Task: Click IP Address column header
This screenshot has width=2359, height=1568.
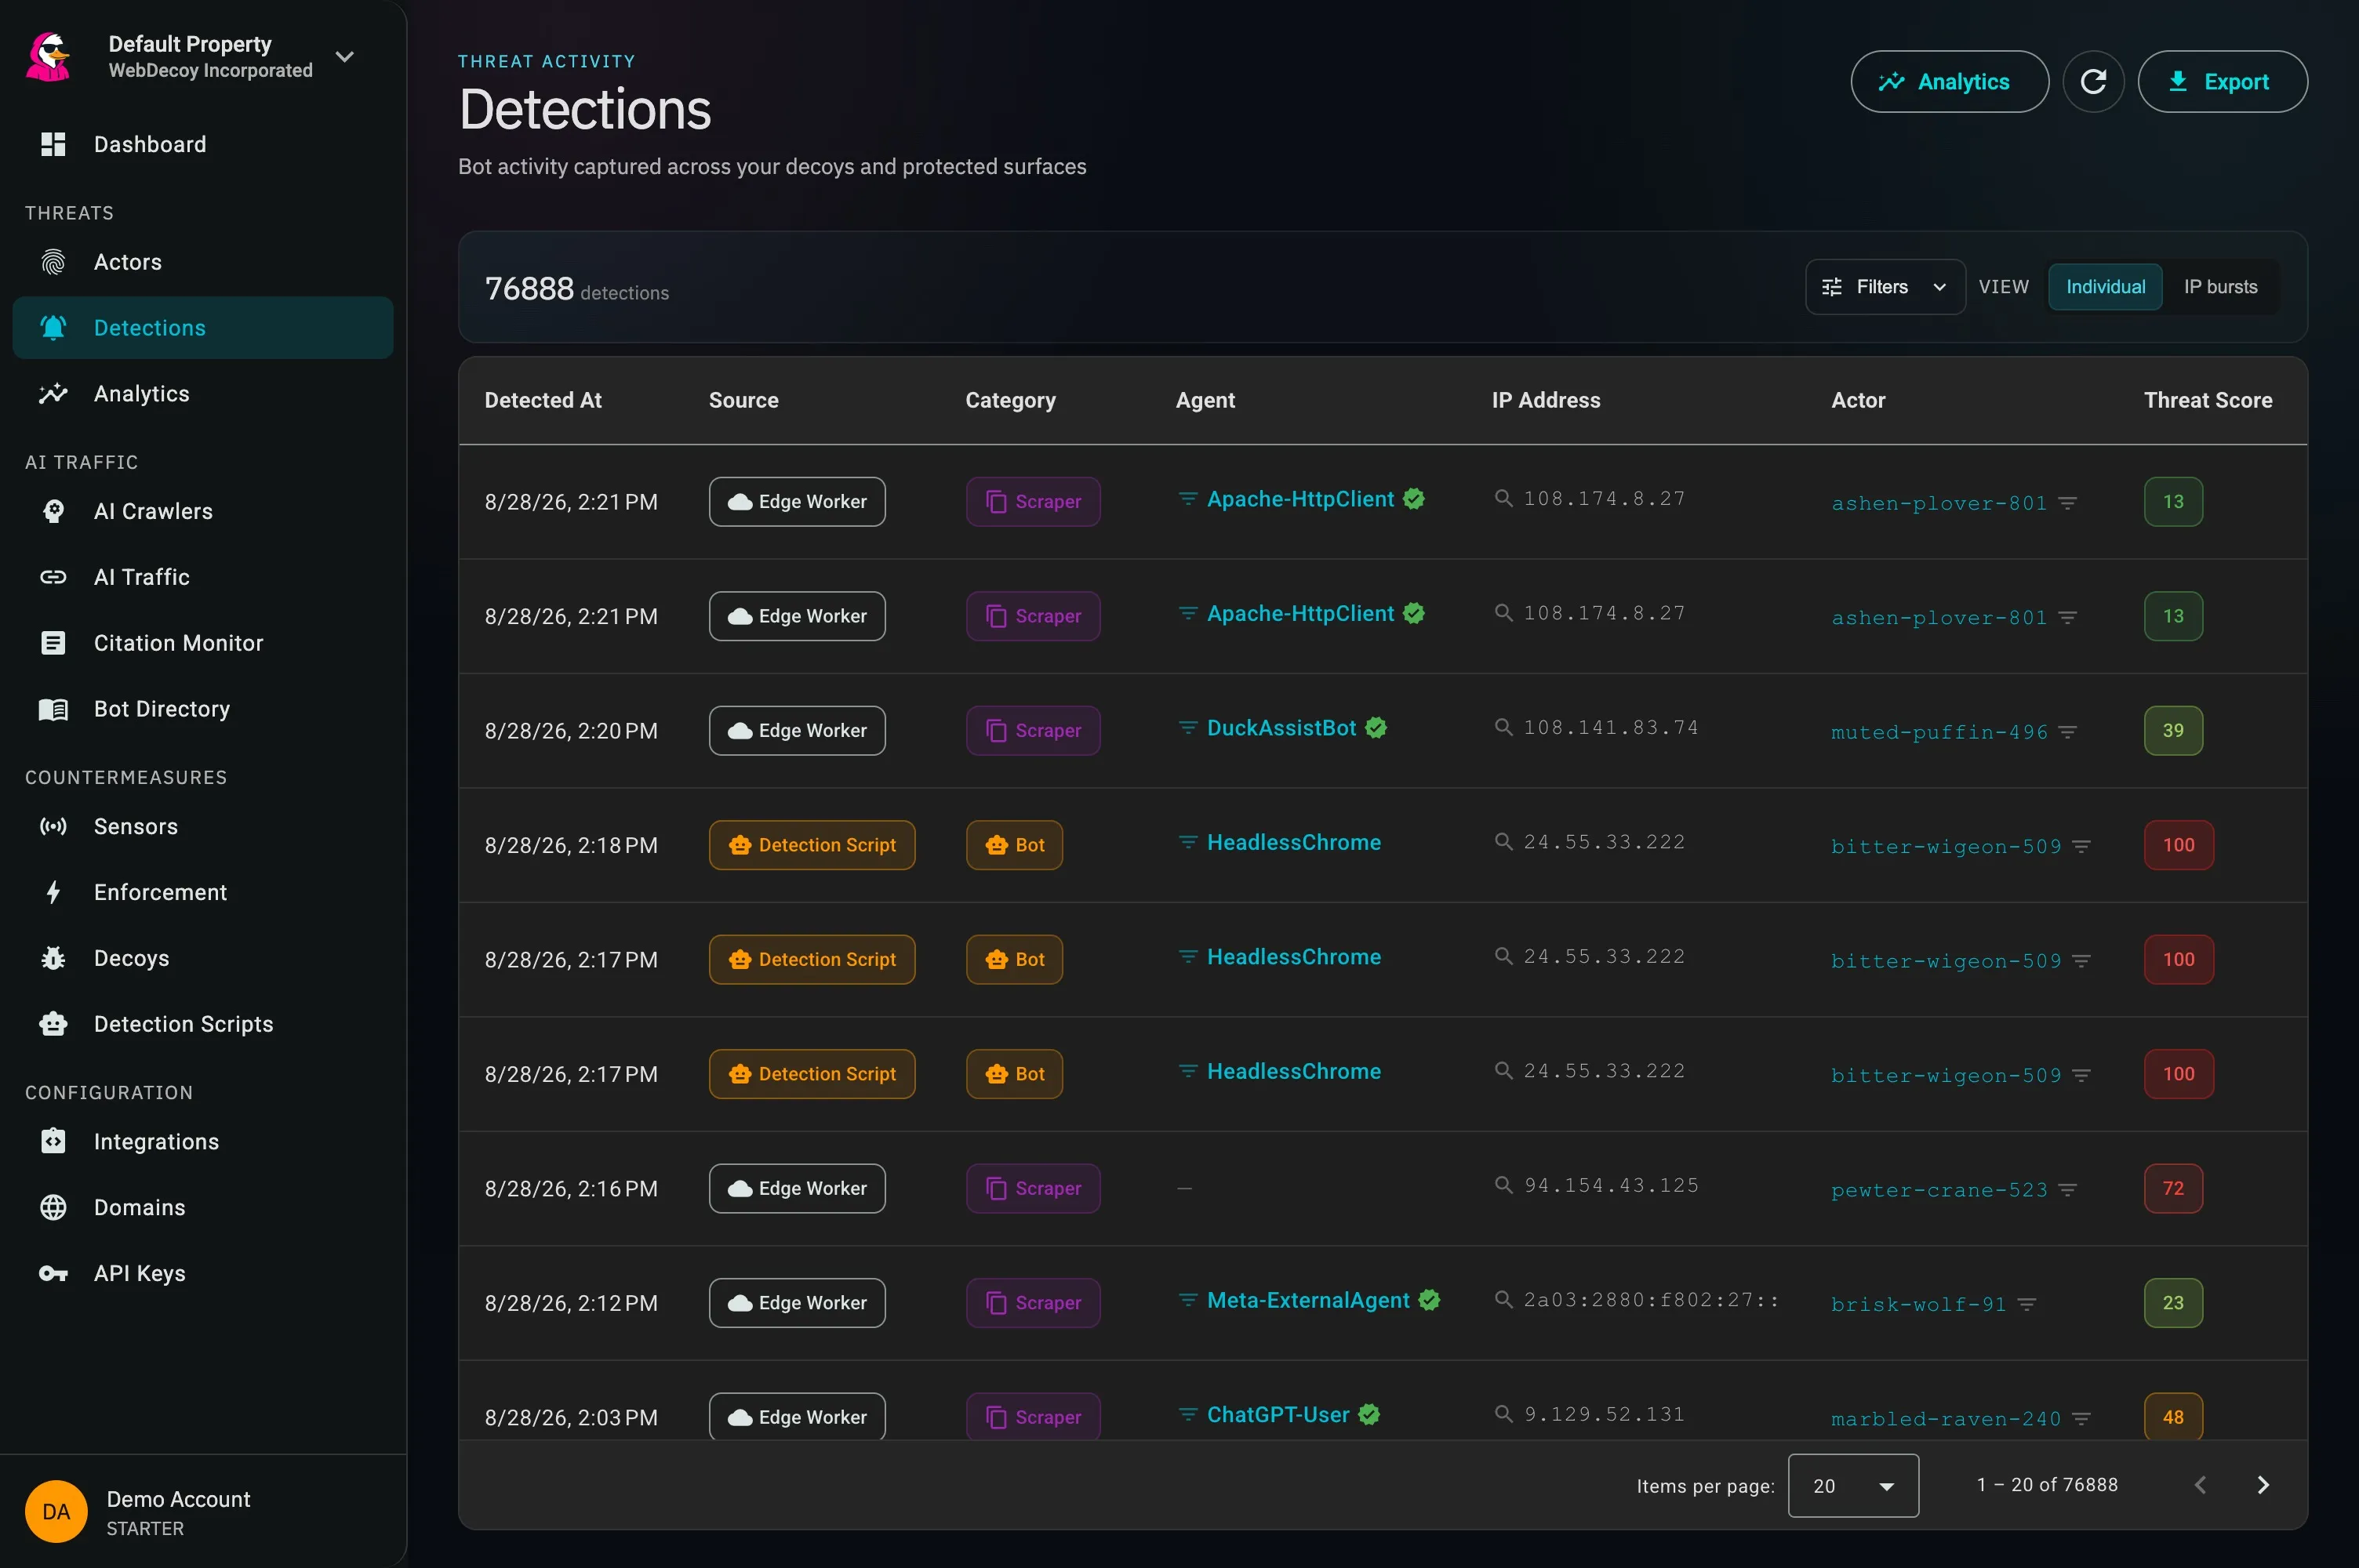Action: tap(1546, 400)
